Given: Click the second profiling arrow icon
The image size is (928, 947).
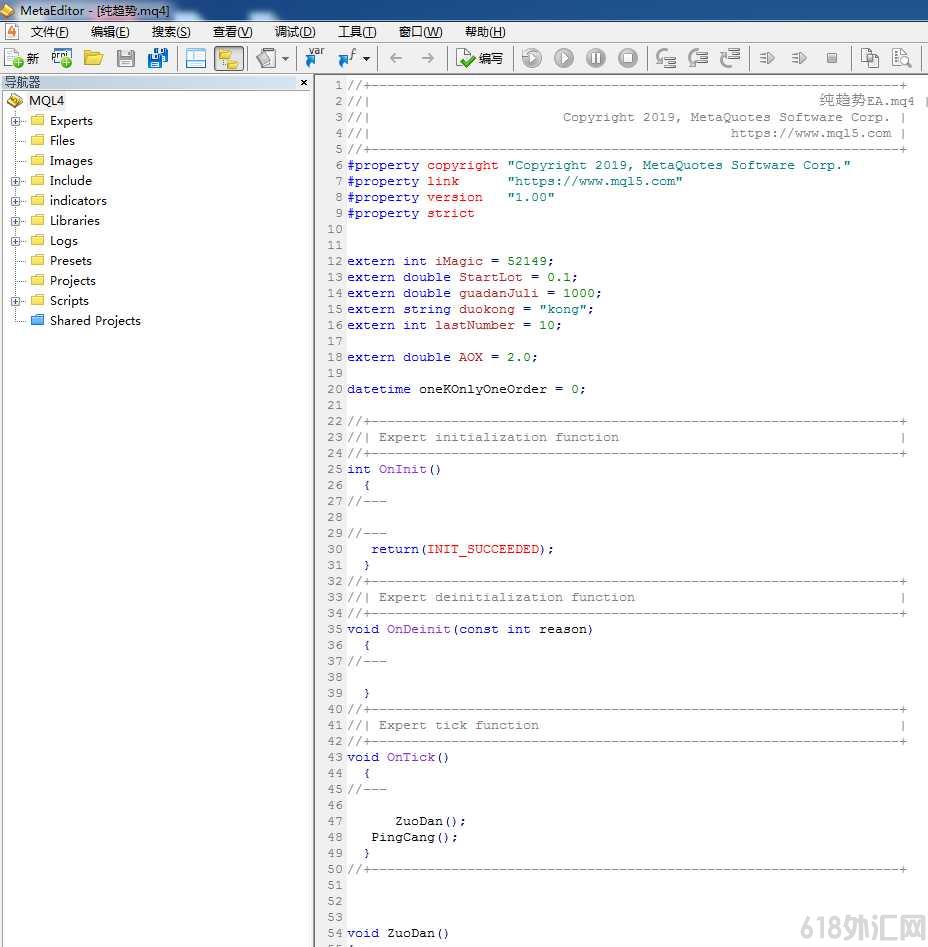Looking at the screenshot, I should 799,58.
